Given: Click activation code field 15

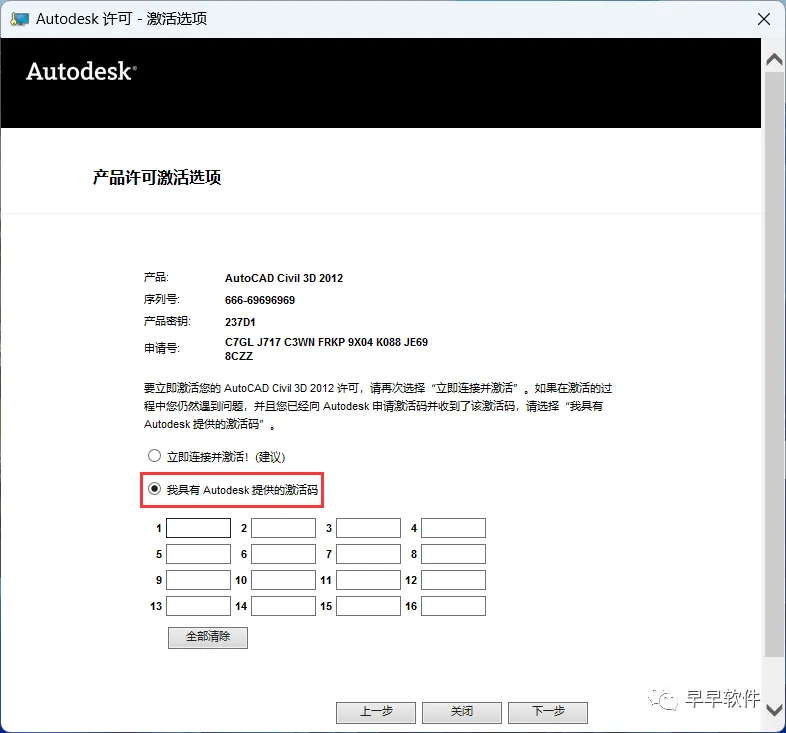Looking at the screenshot, I should click(x=368, y=606).
